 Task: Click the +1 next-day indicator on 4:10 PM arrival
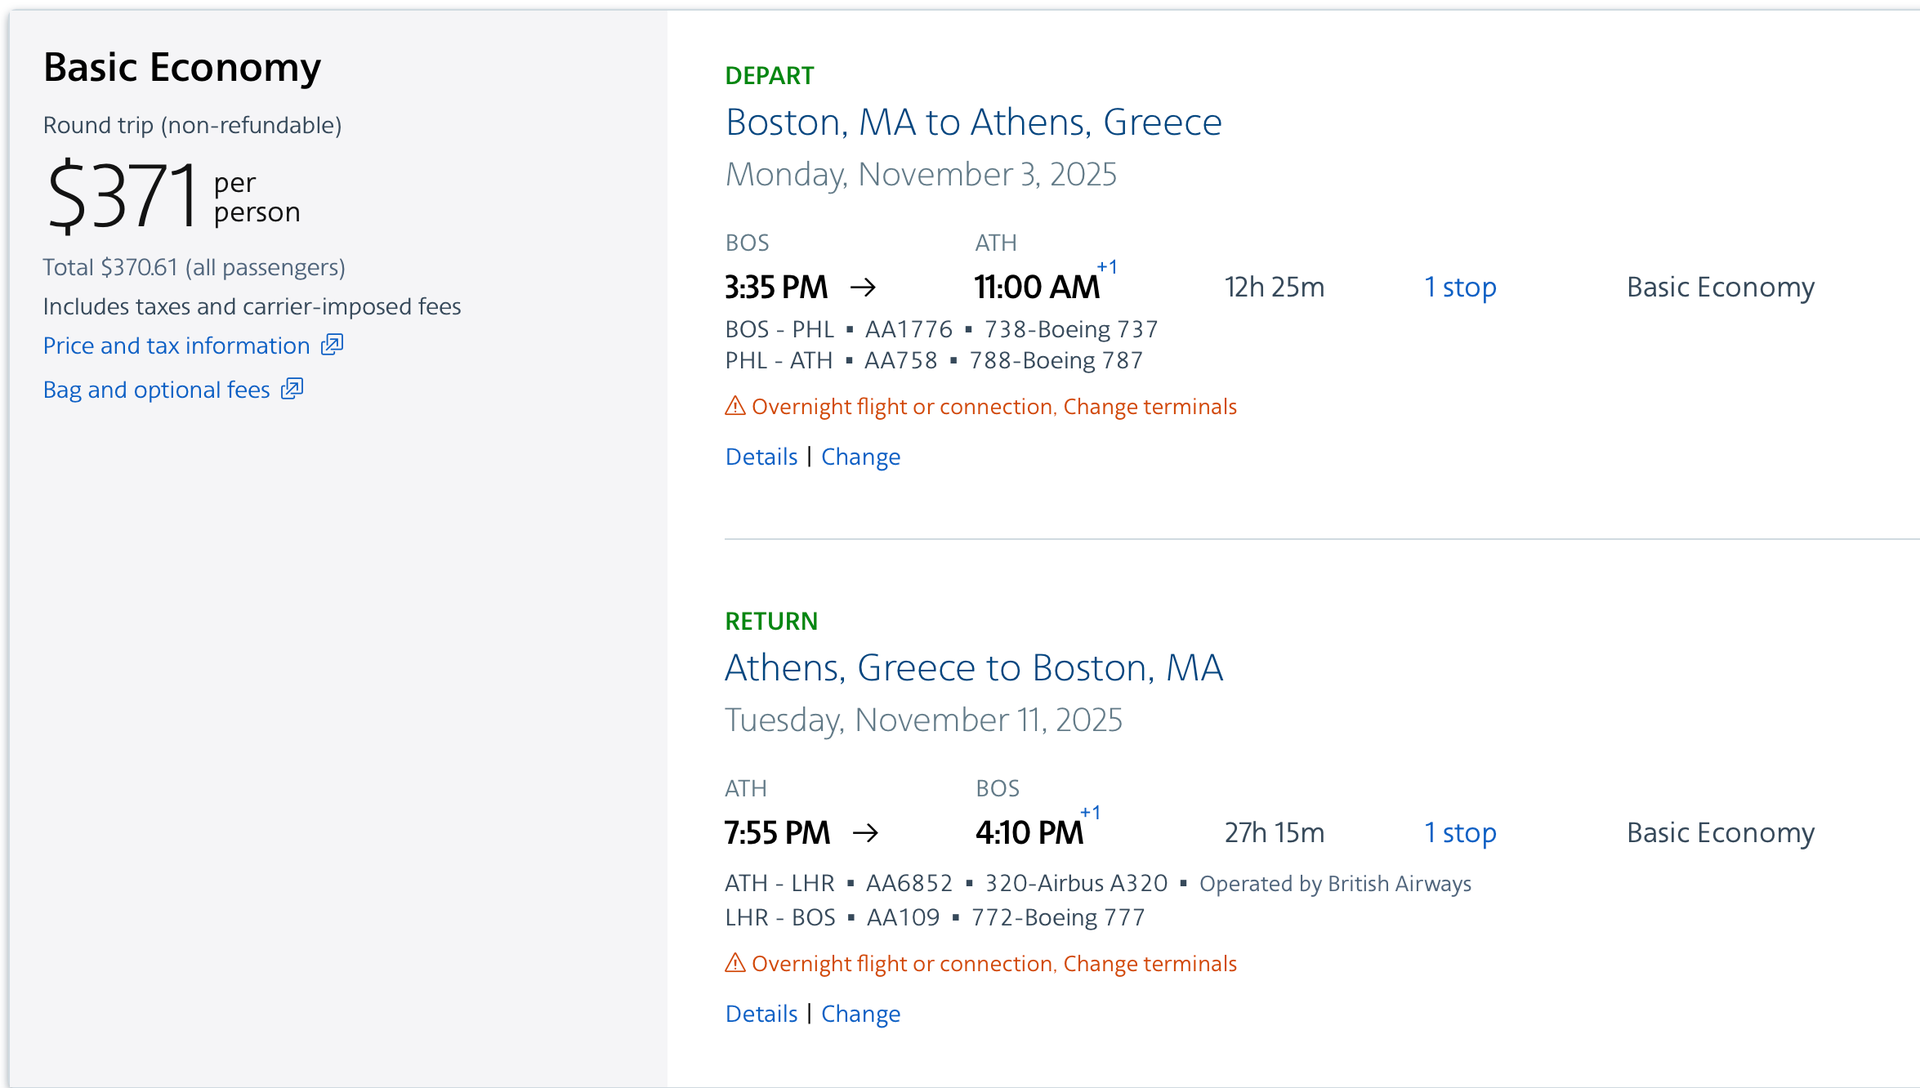(x=1090, y=813)
